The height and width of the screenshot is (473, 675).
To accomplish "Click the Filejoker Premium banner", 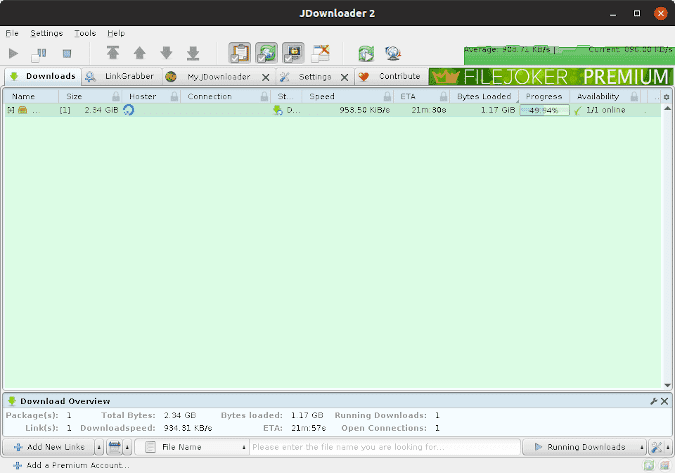I will click(550, 77).
